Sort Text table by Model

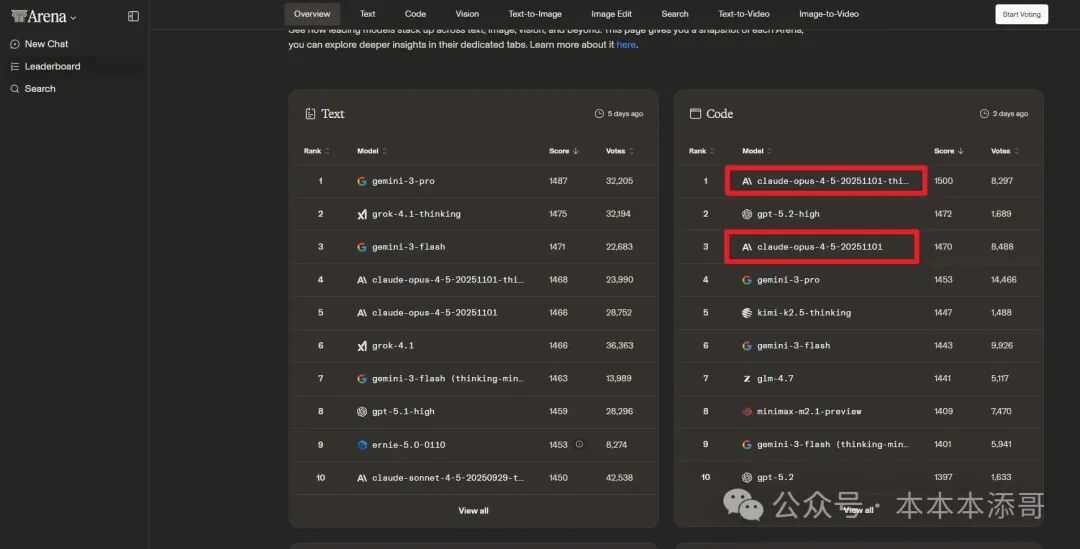click(x=372, y=151)
